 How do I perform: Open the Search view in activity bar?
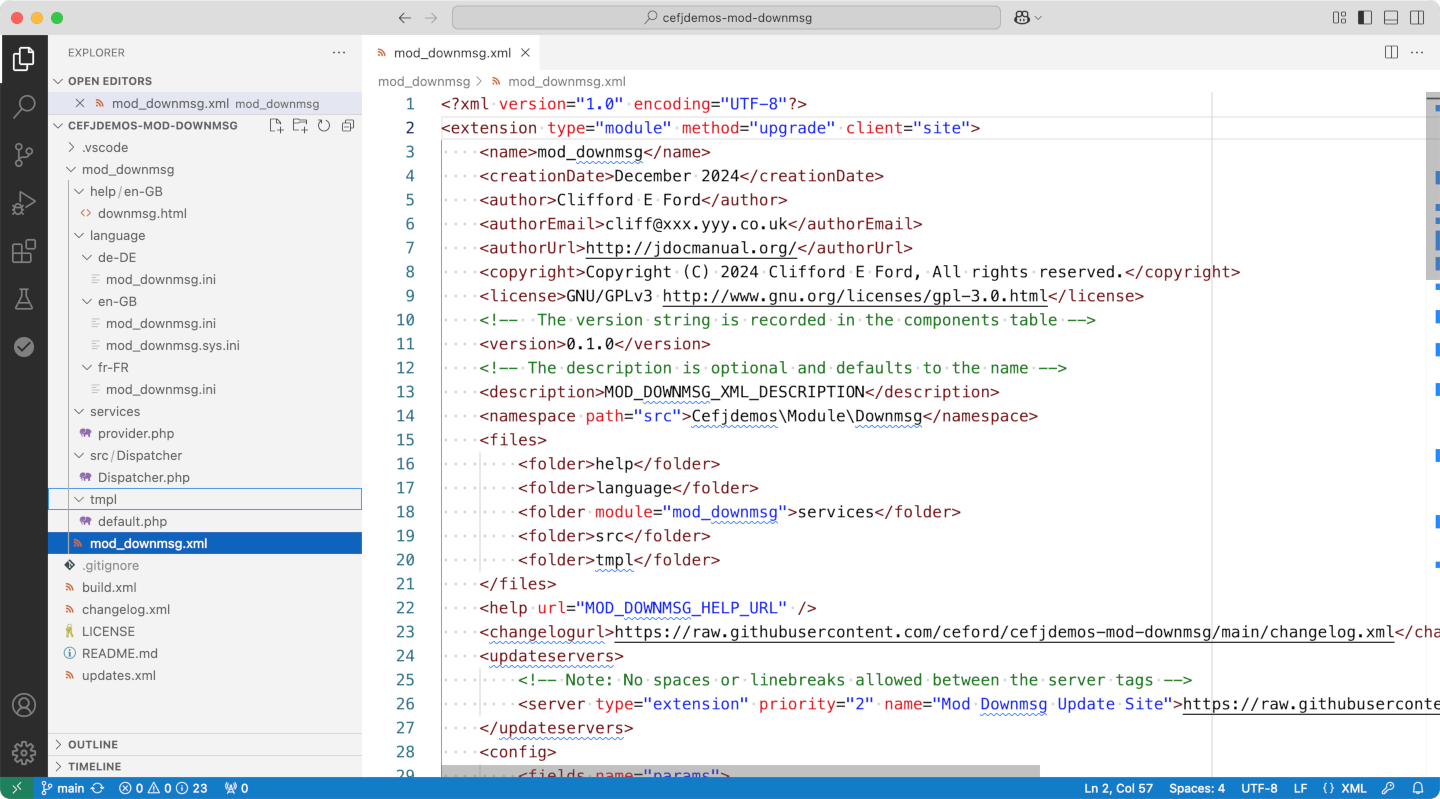tap(24, 107)
